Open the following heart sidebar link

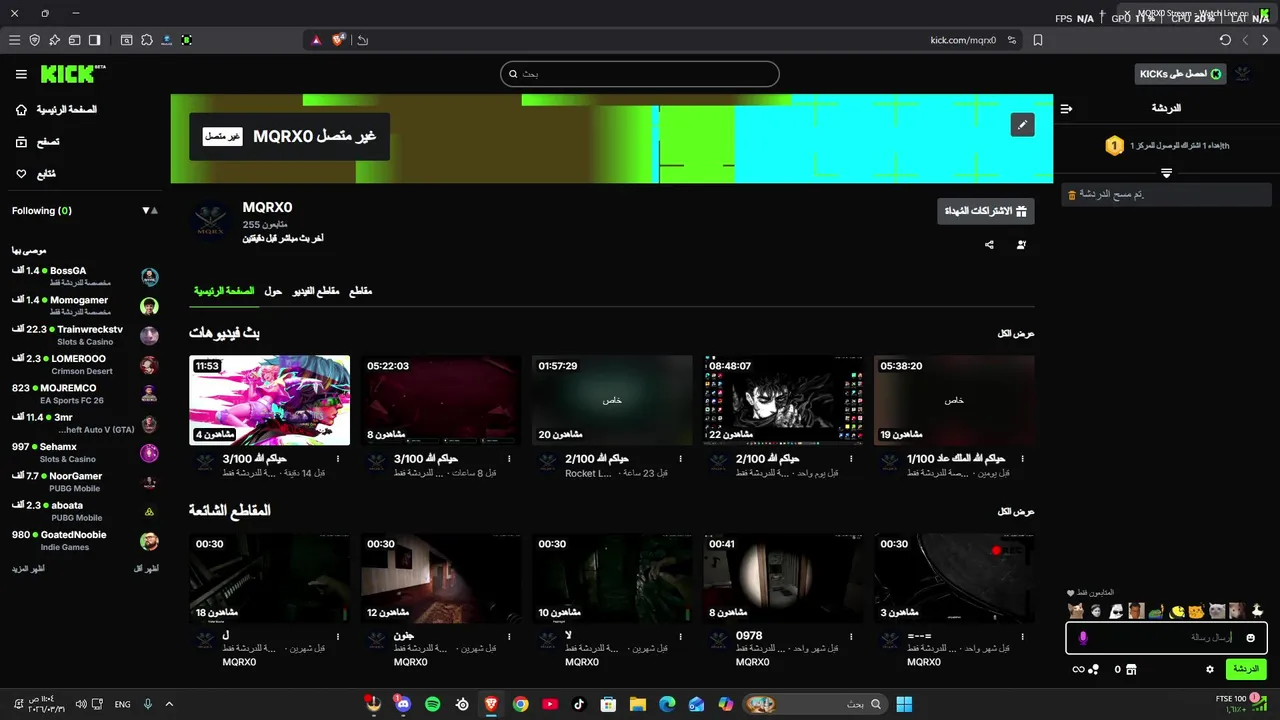point(36,174)
